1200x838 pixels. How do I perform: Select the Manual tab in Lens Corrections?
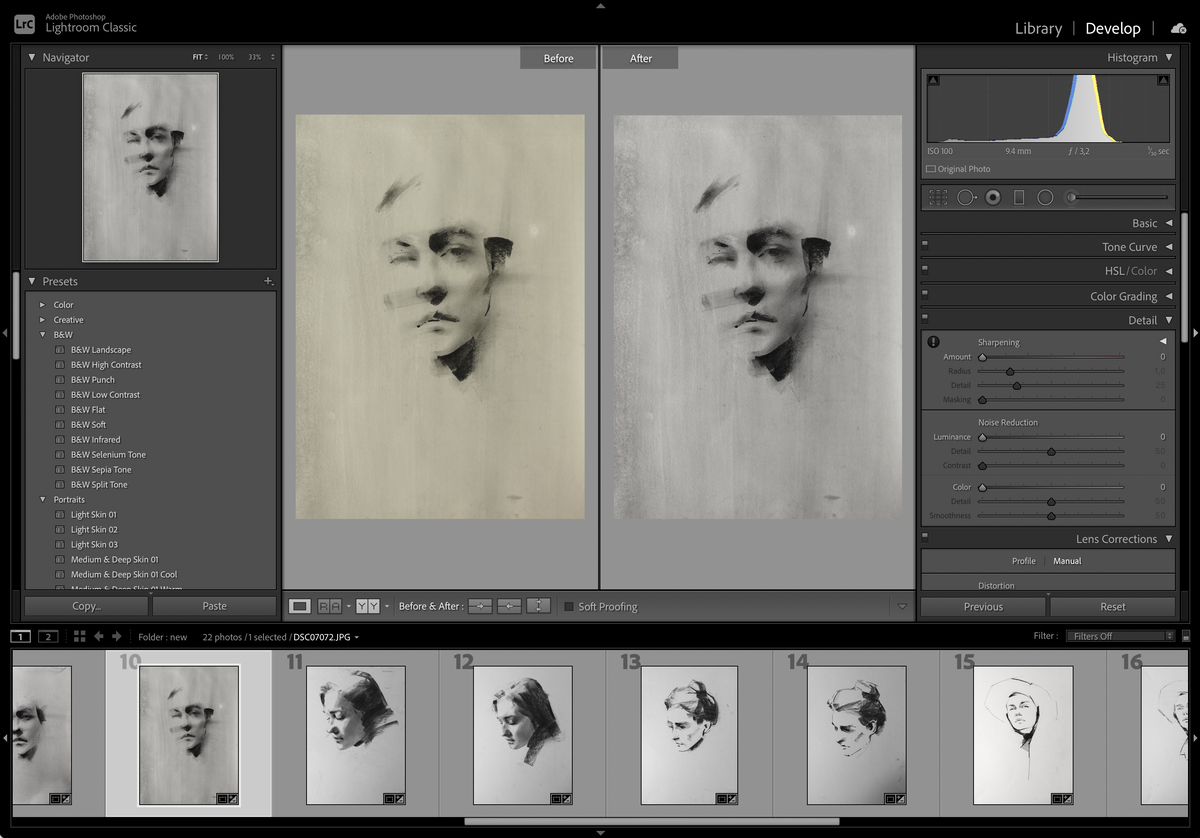(x=1067, y=561)
